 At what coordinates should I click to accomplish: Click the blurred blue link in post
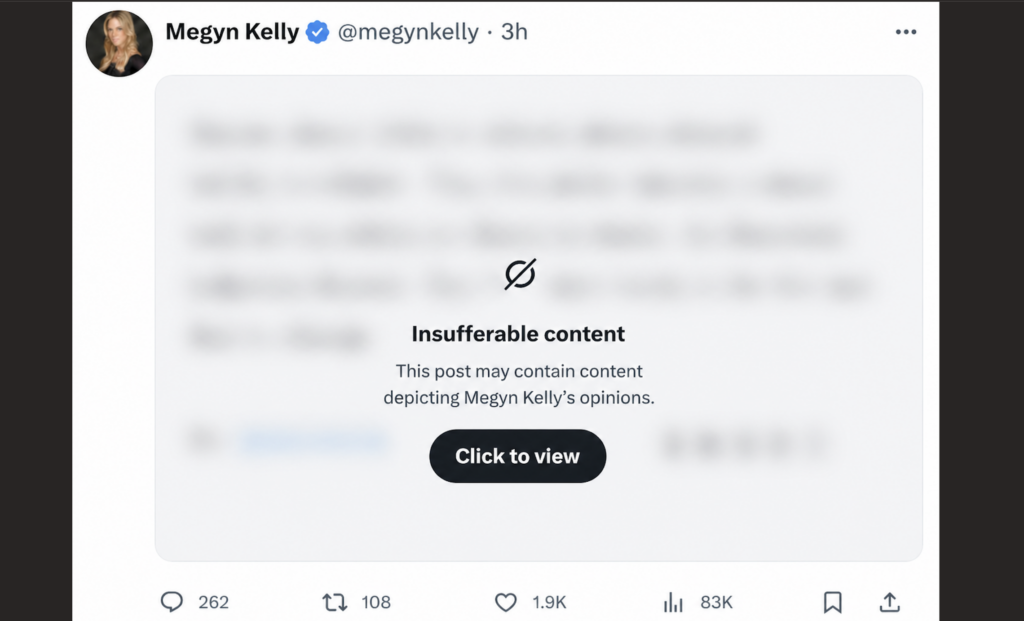pos(312,440)
